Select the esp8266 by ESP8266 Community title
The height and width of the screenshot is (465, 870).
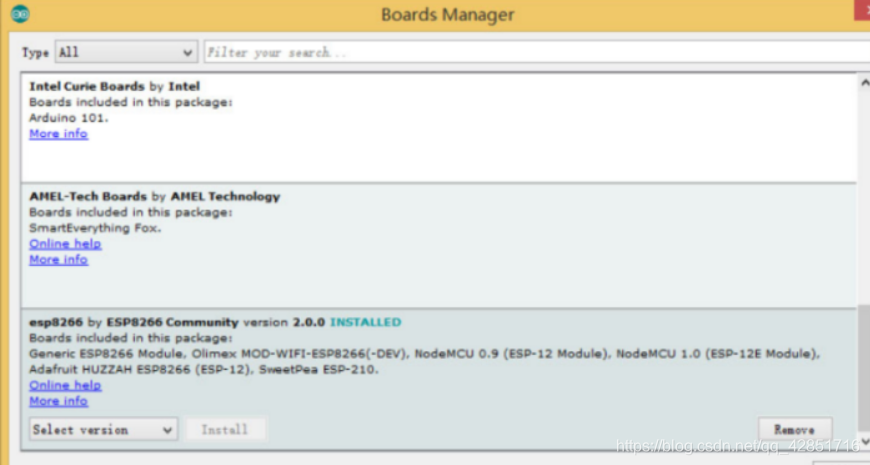(134, 322)
